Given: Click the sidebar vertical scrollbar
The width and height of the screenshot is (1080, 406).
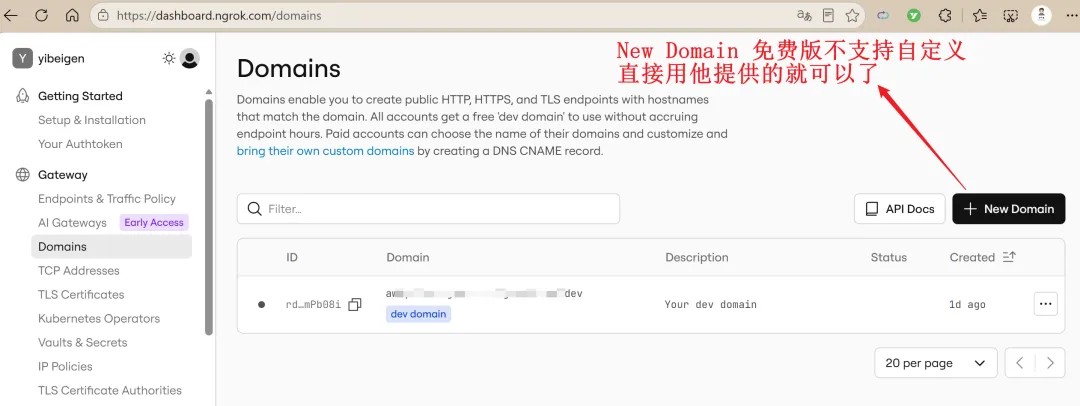Looking at the screenshot, I should tap(209, 217).
